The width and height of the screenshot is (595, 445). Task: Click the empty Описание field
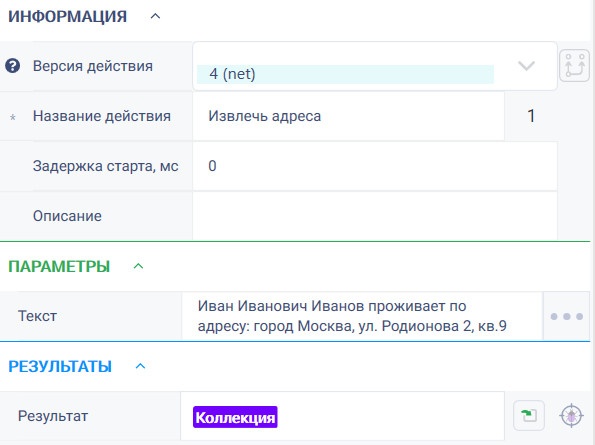coord(375,216)
